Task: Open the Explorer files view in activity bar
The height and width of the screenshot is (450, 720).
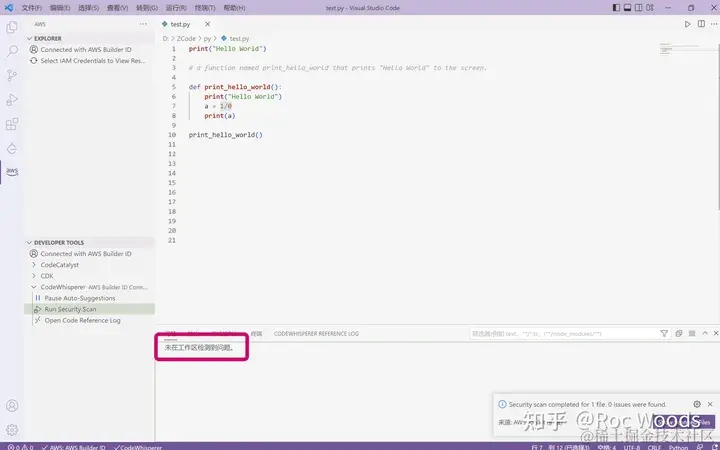Action: click(12, 28)
